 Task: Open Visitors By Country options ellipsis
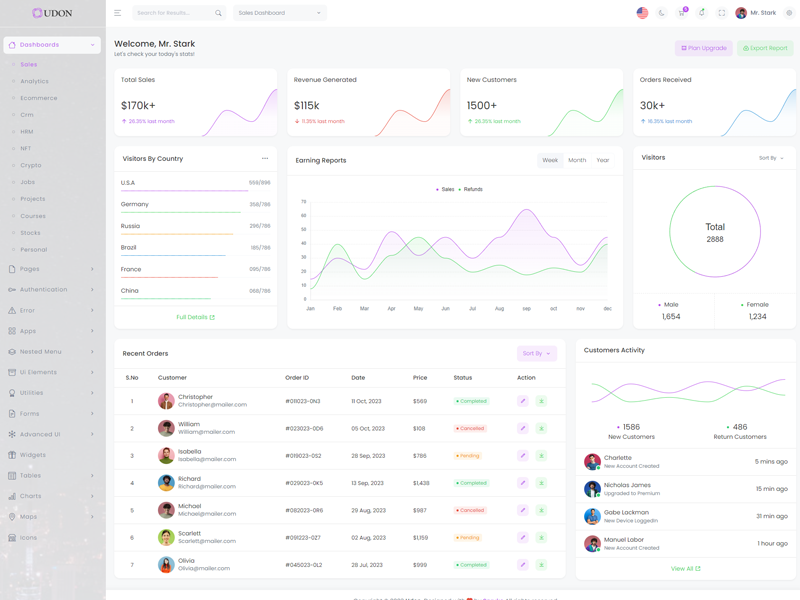265,158
